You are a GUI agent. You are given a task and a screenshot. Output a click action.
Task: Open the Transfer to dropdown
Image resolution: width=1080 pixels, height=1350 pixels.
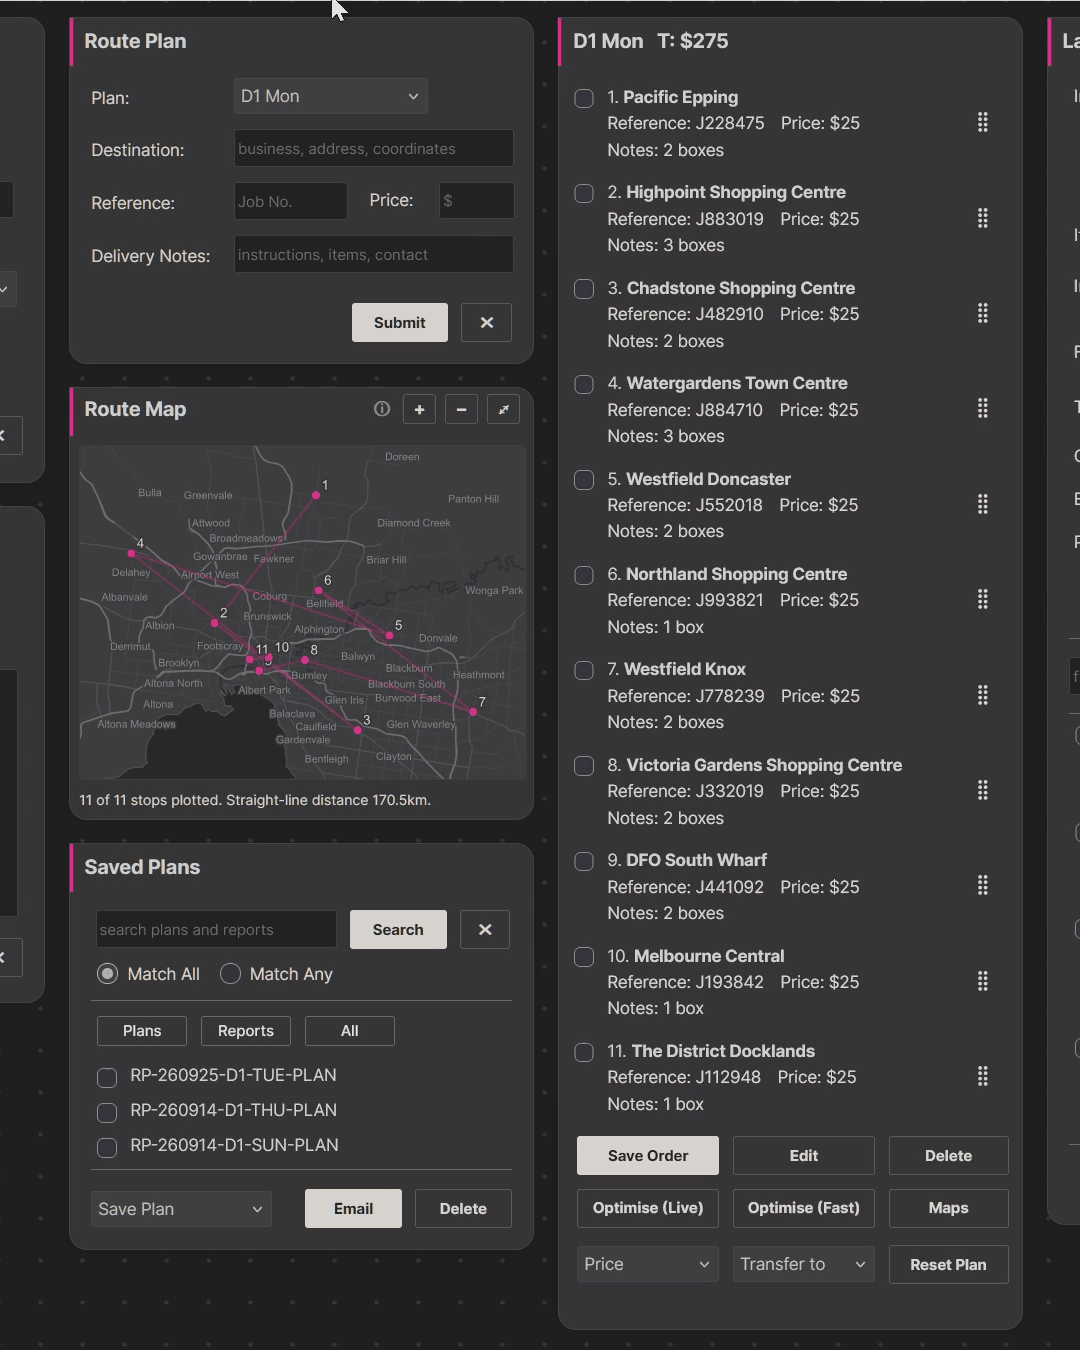804,1264
